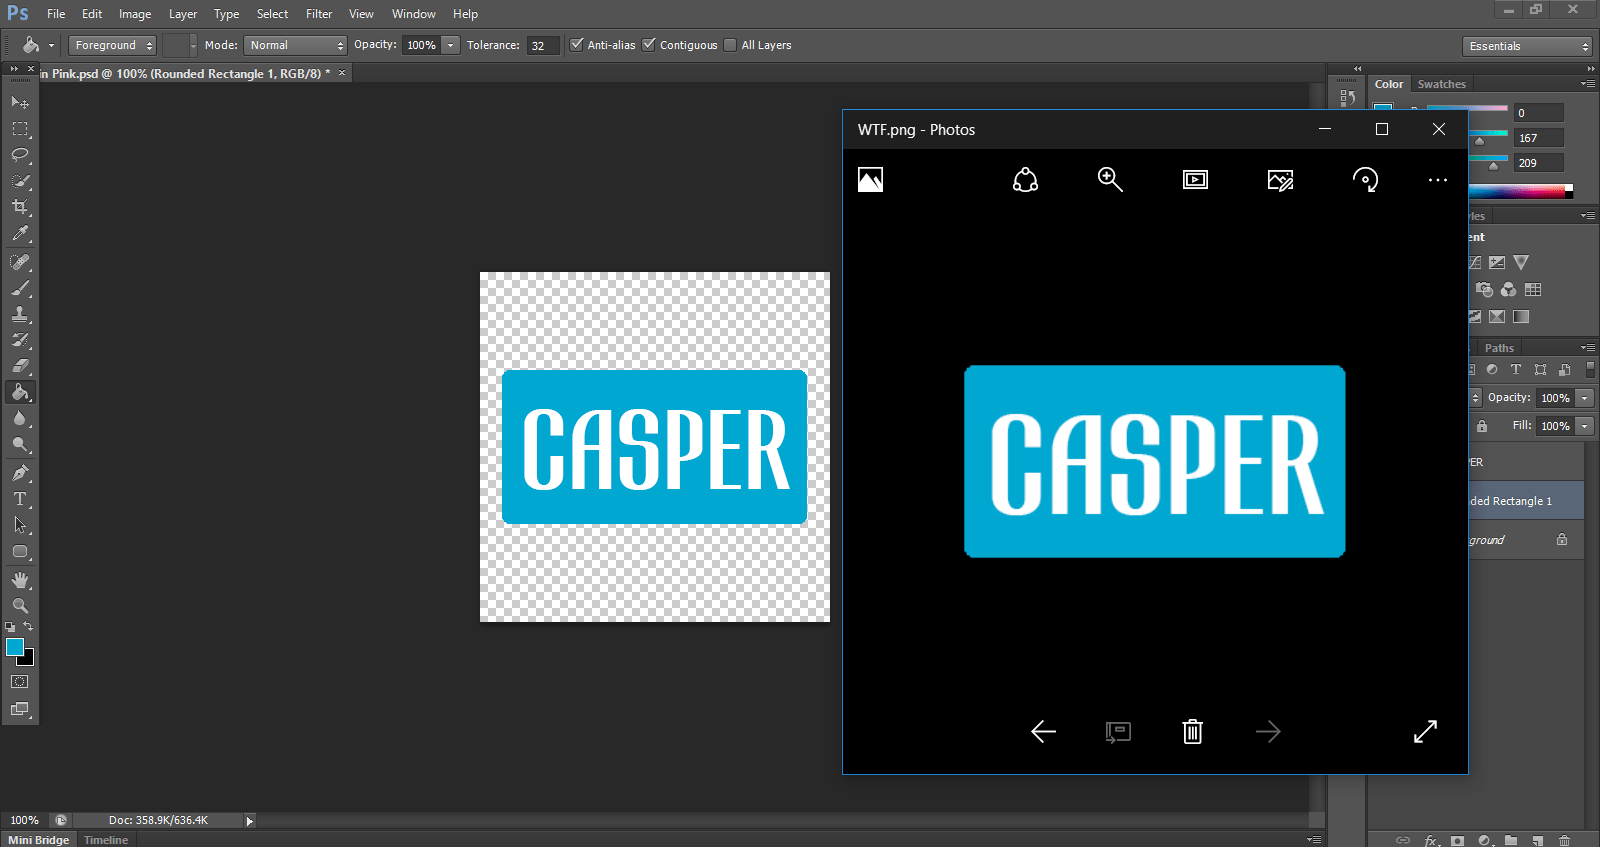Switch to the Swatches tab
Screen dimensions: 1600x847
1441,84
